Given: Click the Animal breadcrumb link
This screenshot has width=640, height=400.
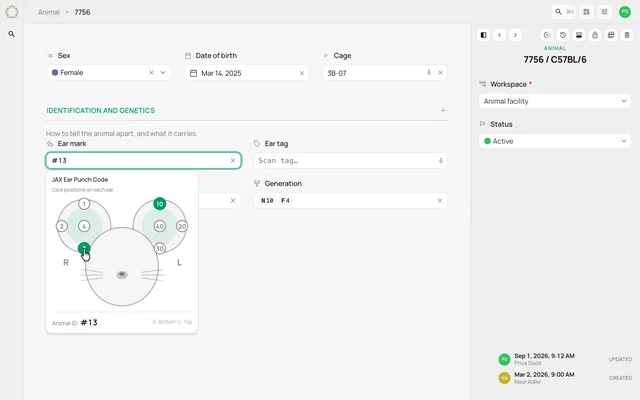Looking at the screenshot, I should click(49, 12).
